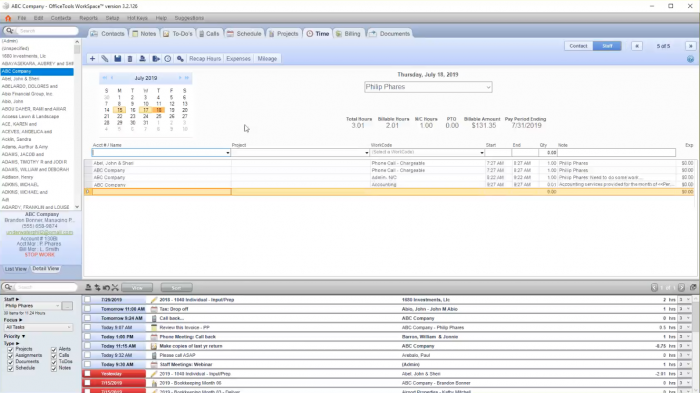Toggle the Notes type checkbox
Screen dimensions: 700x393
54,368
